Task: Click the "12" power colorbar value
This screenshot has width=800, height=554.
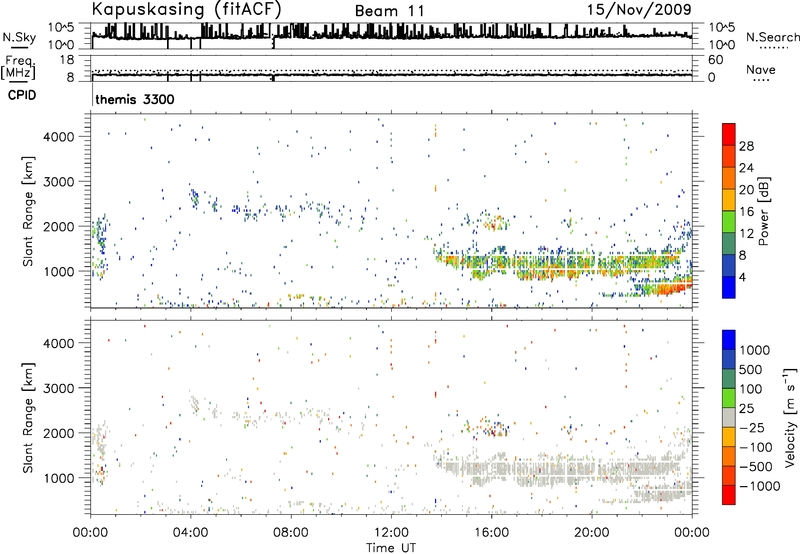Action: [x=746, y=234]
